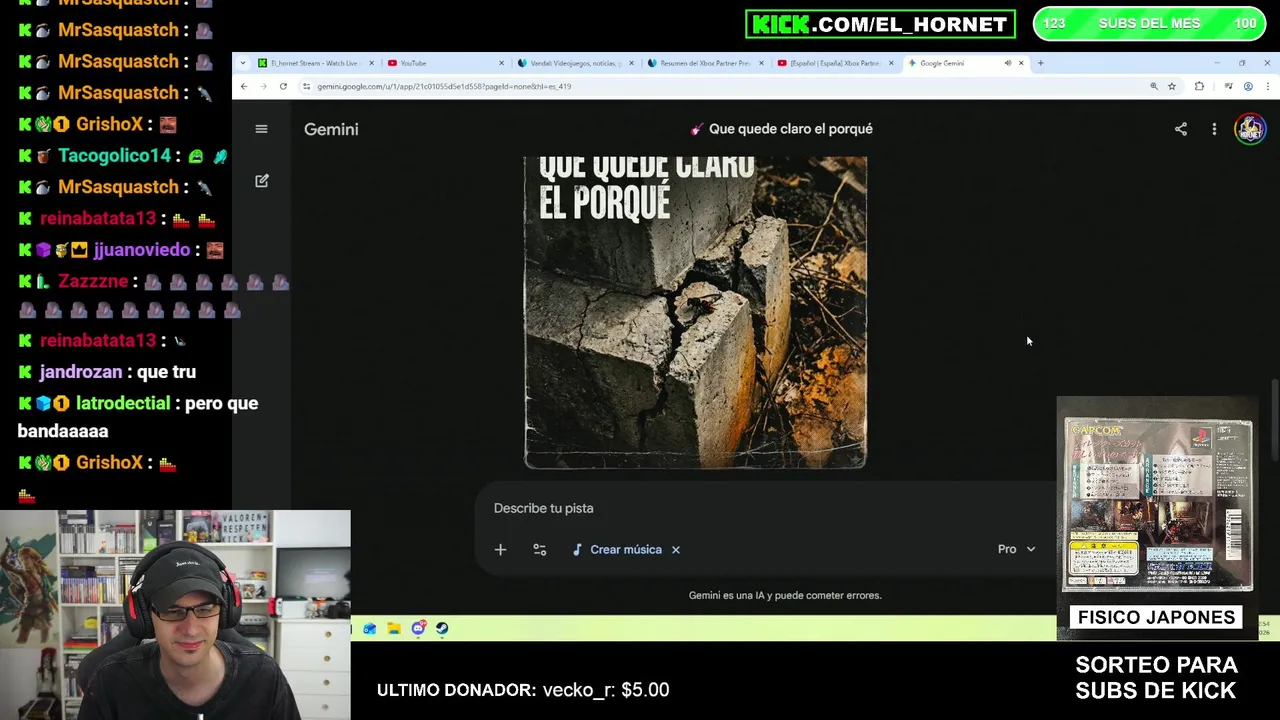Open the zoom magnifier icon in address bar
This screenshot has width=1280, height=720.
point(1154,86)
